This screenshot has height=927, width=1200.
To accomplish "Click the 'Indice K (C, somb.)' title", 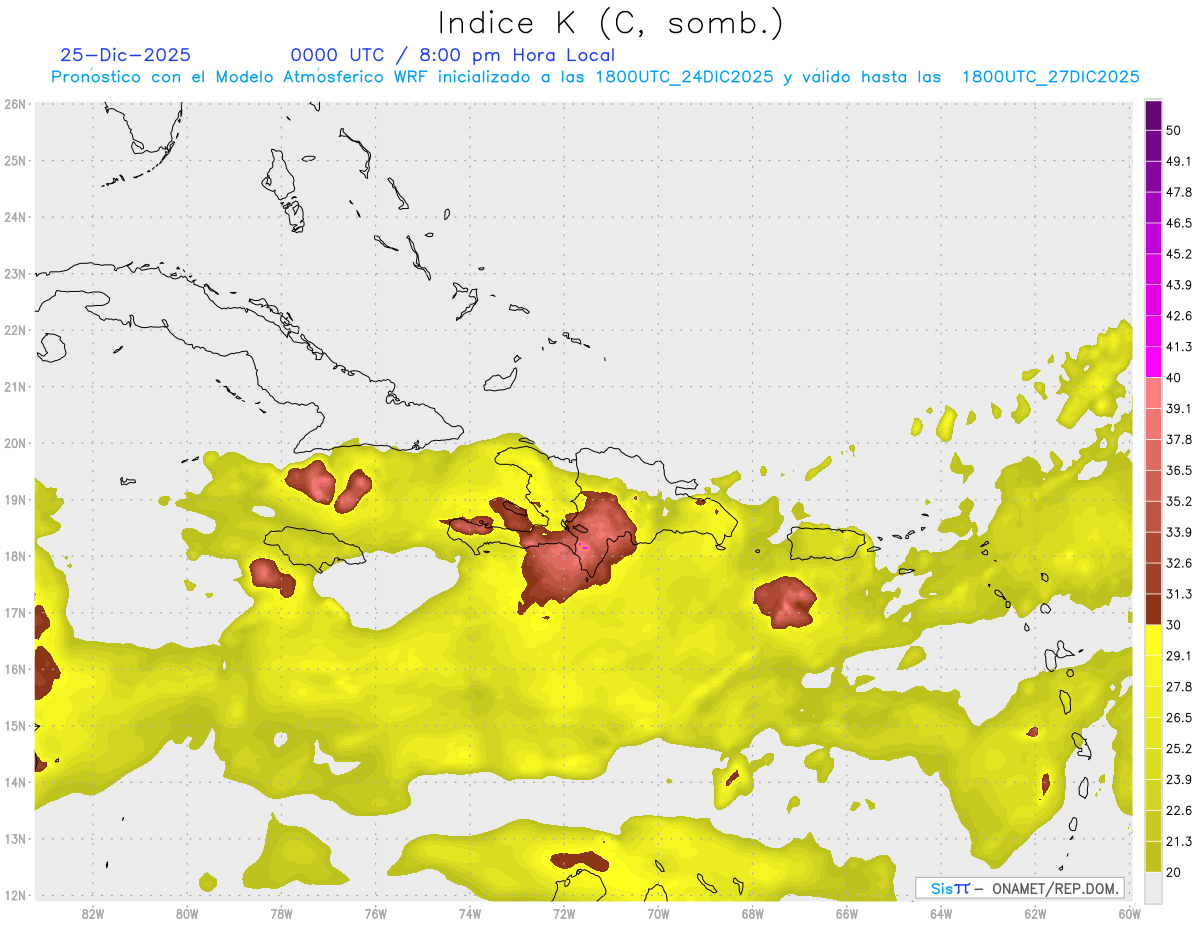I will coord(611,23).
